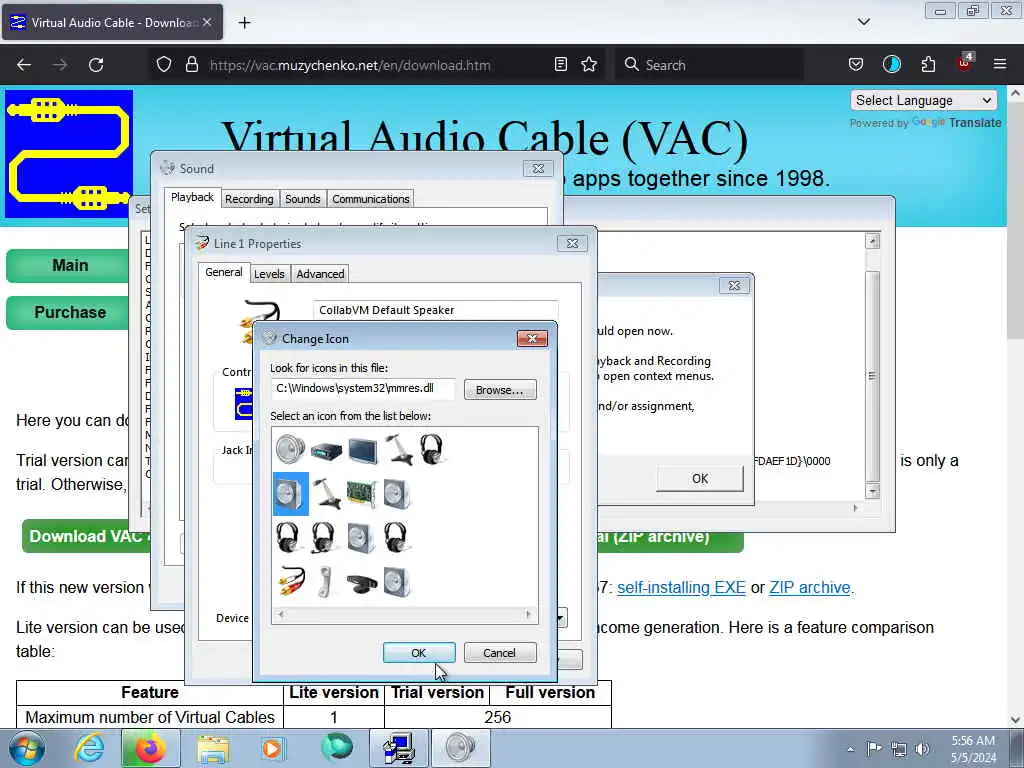Viewport: 1024px width, 768px height.
Task: Click the Browse... button
Action: (500, 390)
